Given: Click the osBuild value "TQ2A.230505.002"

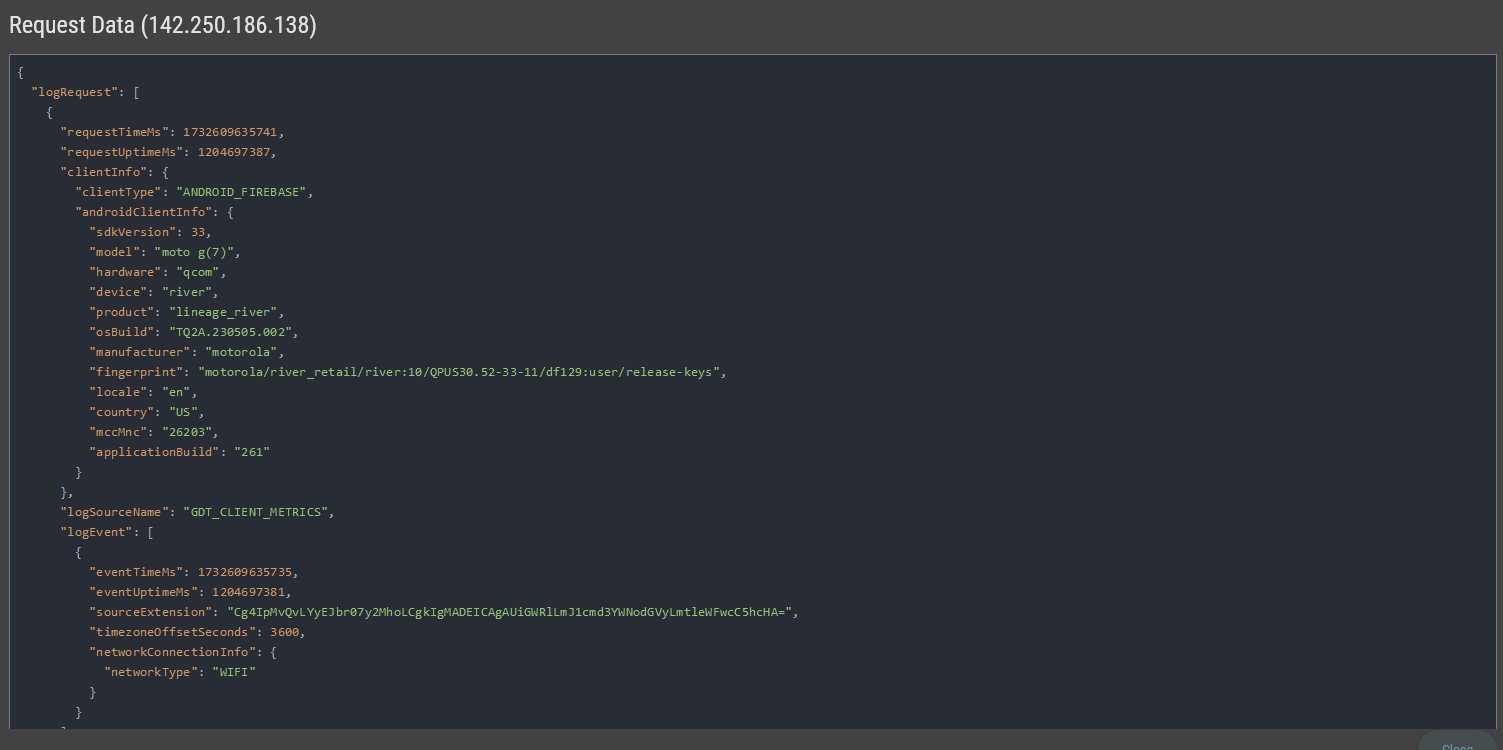Looking at the screenshot, I should click(234, 332).
